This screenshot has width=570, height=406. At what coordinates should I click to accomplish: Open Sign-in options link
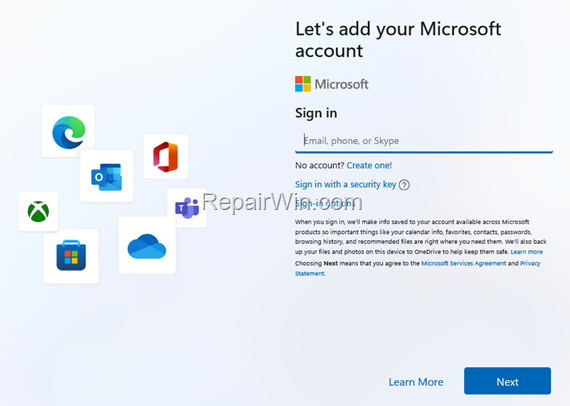(325, 204)
